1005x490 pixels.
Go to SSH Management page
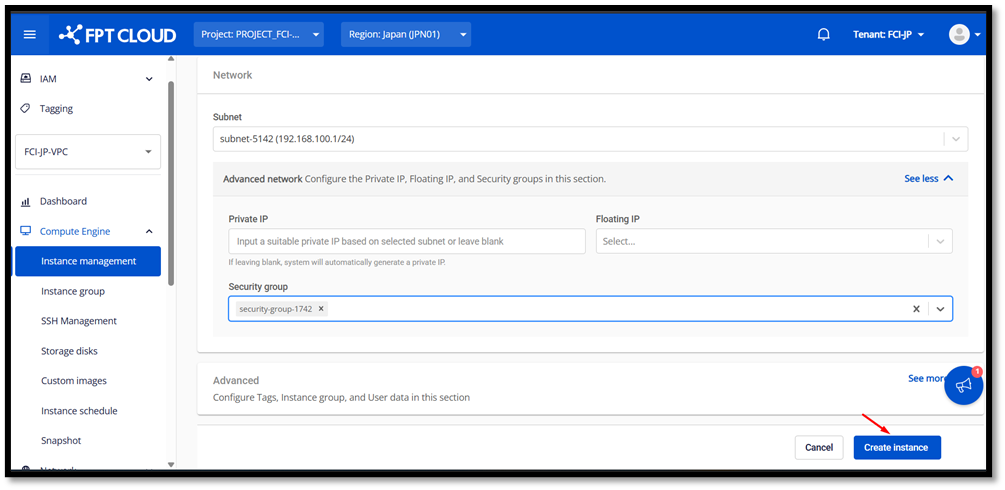pyautogui.click(x=79, y=321)
